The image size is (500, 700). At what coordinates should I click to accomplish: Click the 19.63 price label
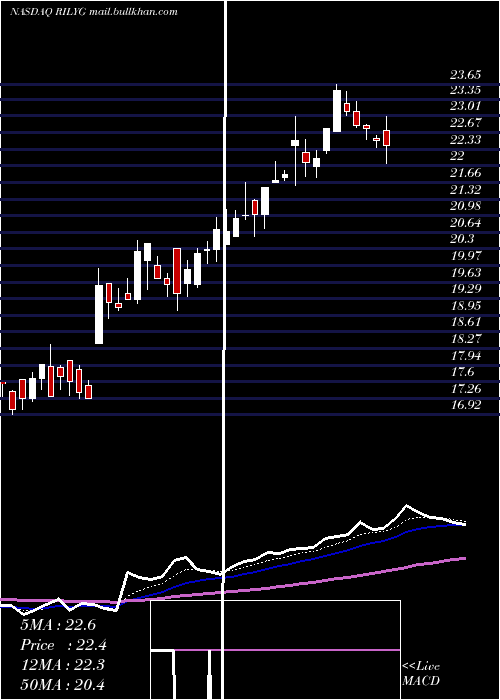tap(465, 272)
